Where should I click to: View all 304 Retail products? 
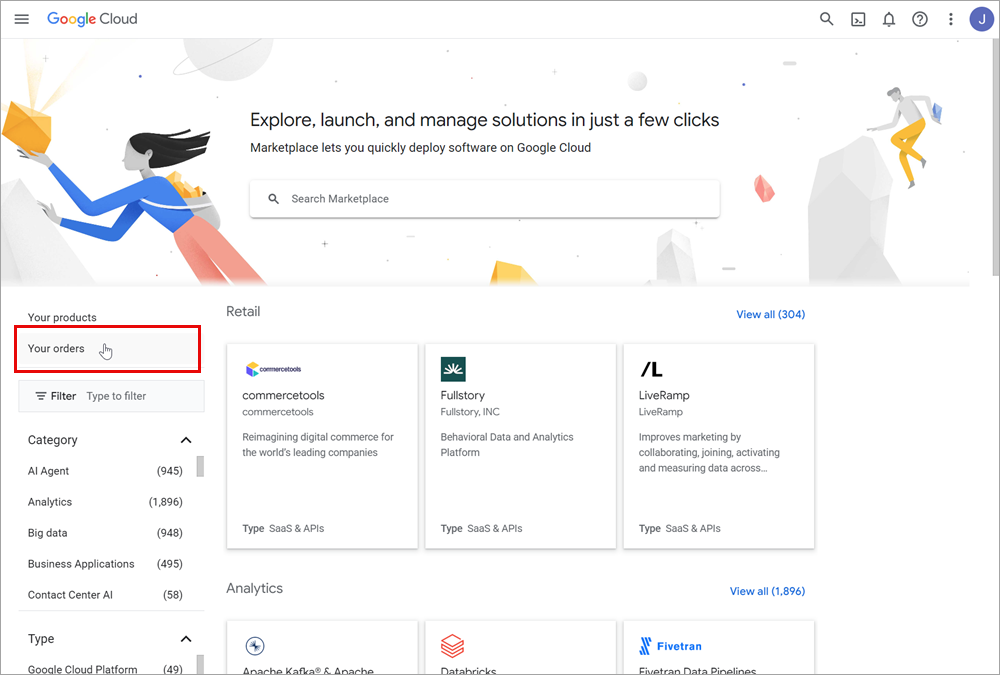coord(770,314)
